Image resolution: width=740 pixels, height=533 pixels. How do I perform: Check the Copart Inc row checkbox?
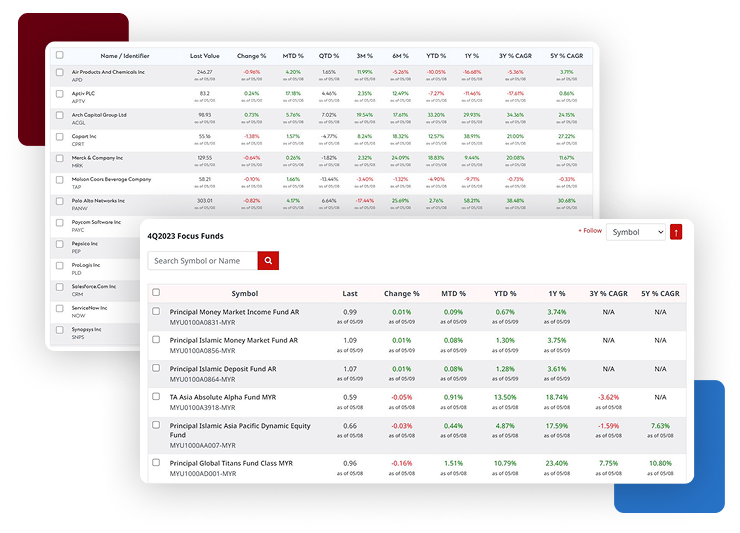coord(59,136)
